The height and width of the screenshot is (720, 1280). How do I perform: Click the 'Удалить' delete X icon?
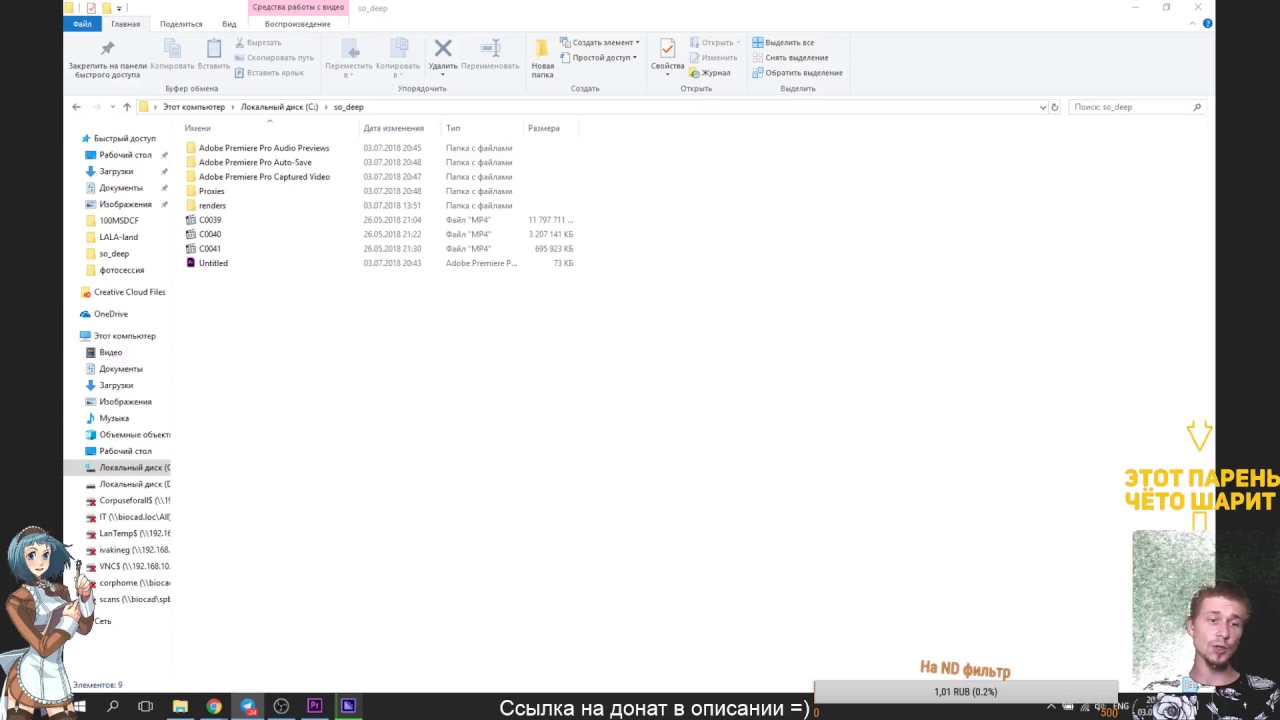click(443, 48)
